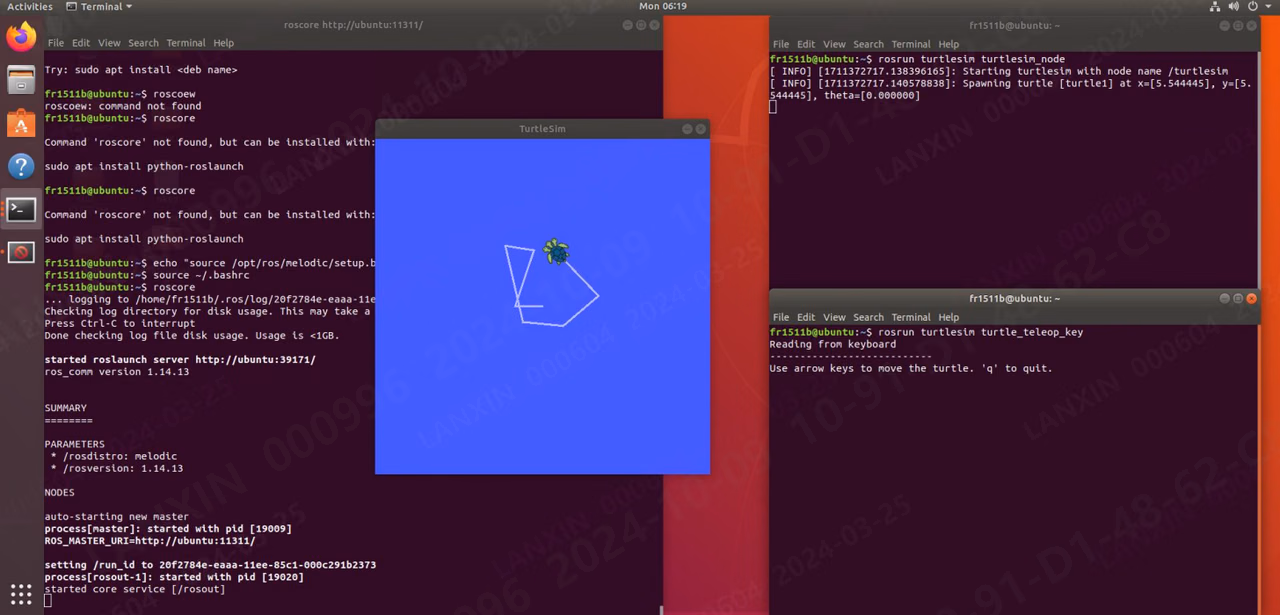Image resolution: width=1280 pixels, height=615 pixels.
Task: Click 'ROS_MASTER_URI=http://ubuntu:11311/' line
Action: pyautogui.click(x=150, y=541)
